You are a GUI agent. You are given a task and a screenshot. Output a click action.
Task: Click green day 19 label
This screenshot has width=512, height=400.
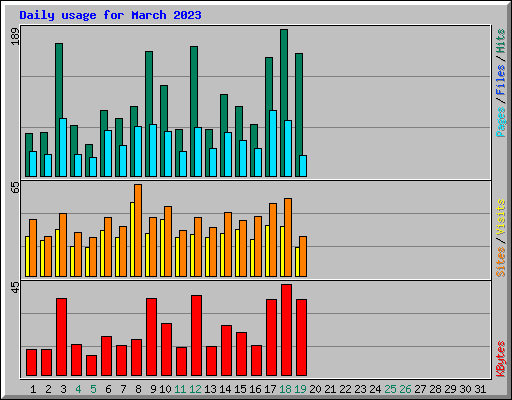pos(300,389)
